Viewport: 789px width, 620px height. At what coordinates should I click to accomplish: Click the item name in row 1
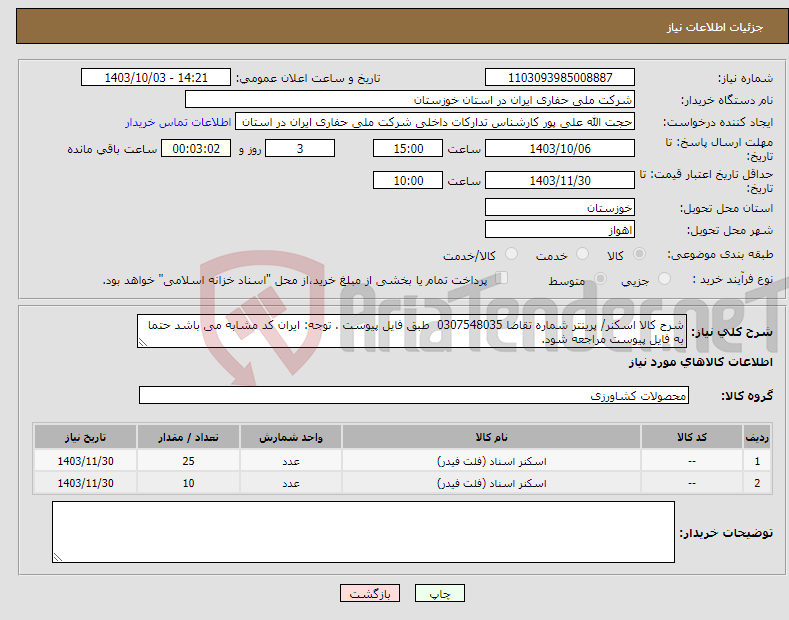pyautogui.click(x=491, y=461)
